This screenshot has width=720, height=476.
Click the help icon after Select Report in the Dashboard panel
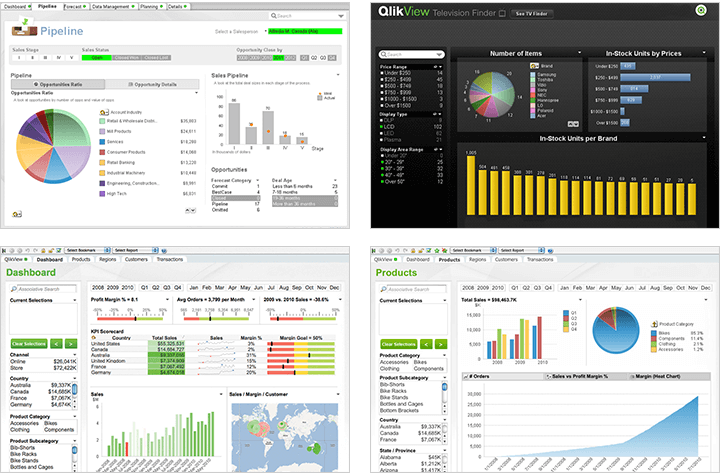[x=164, y=251]
